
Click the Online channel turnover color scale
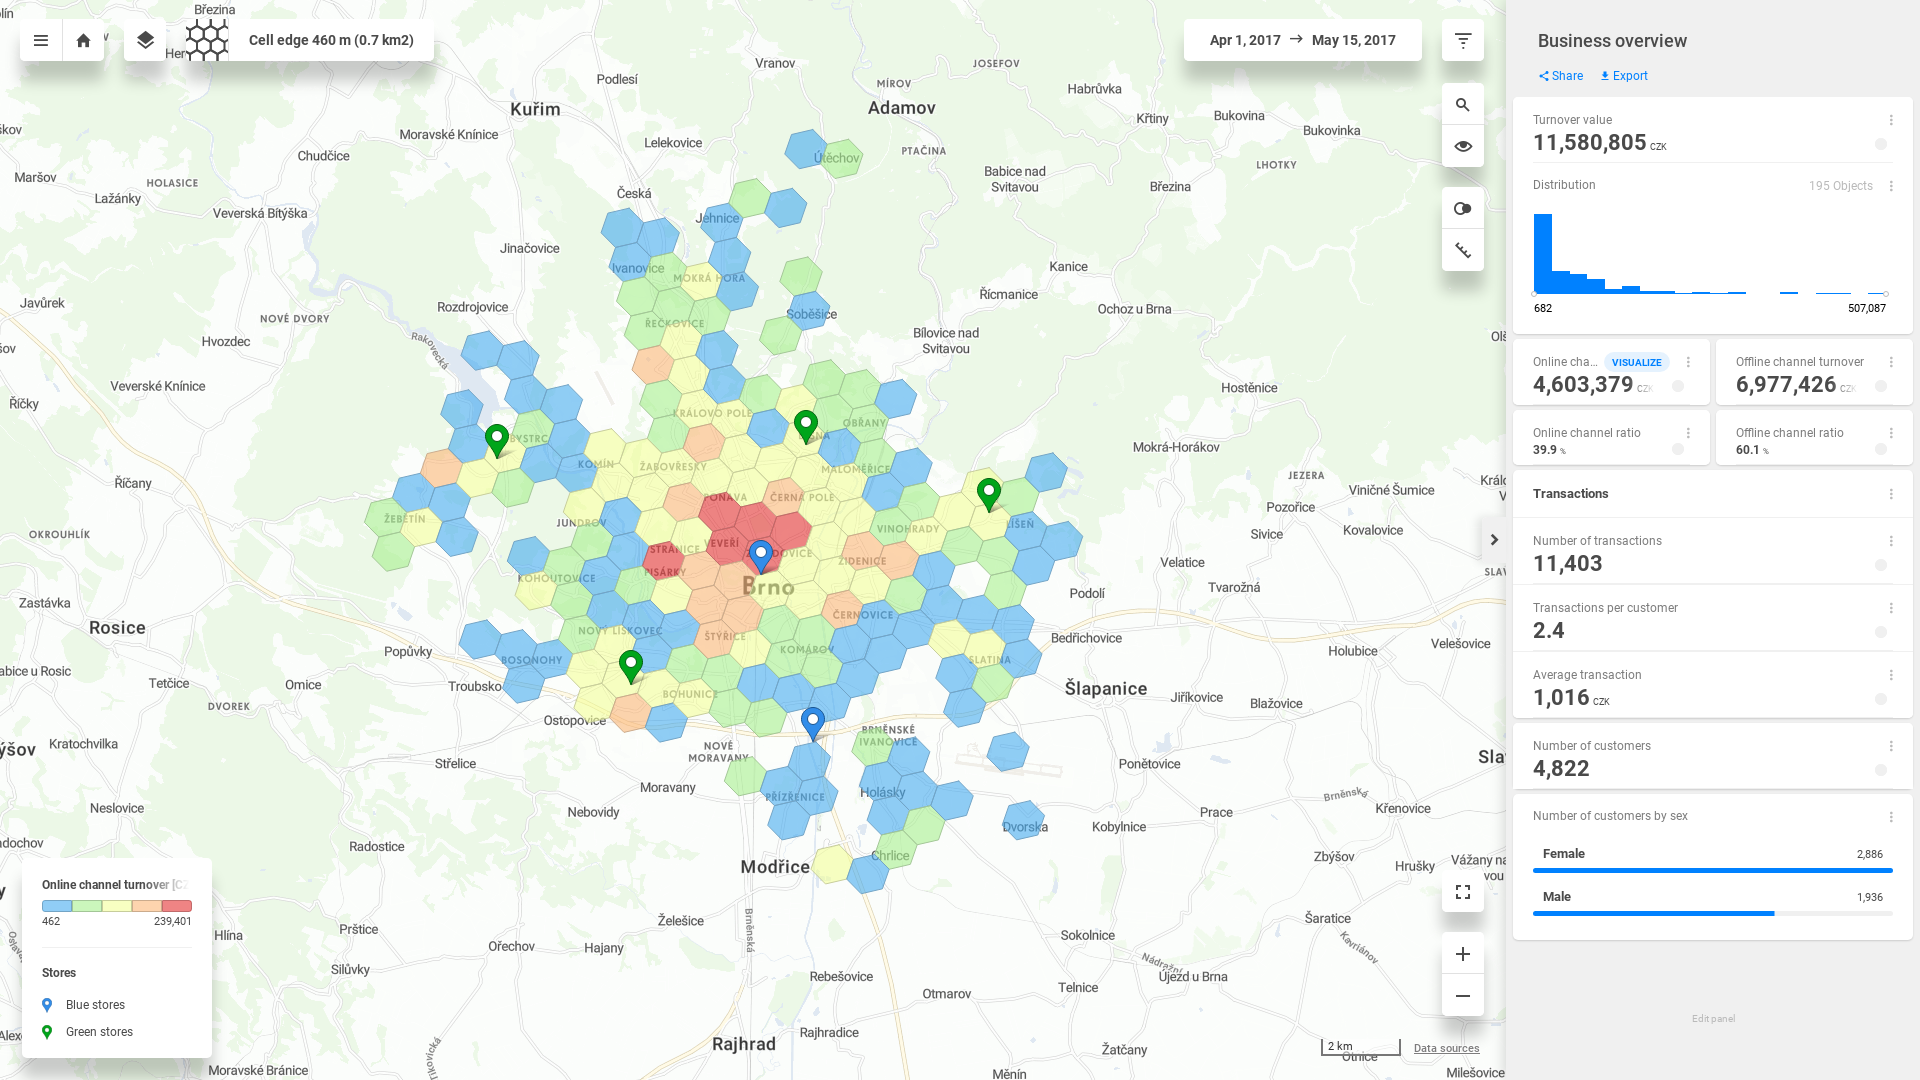tap(116, 906)
